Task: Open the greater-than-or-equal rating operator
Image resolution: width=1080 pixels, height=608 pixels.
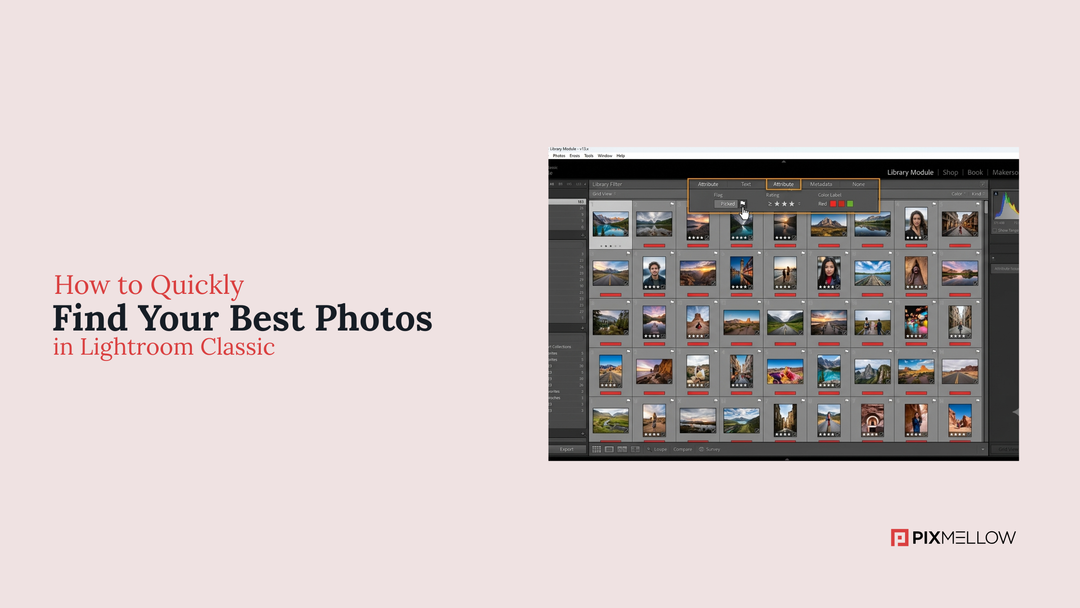Action: point(769,204)
